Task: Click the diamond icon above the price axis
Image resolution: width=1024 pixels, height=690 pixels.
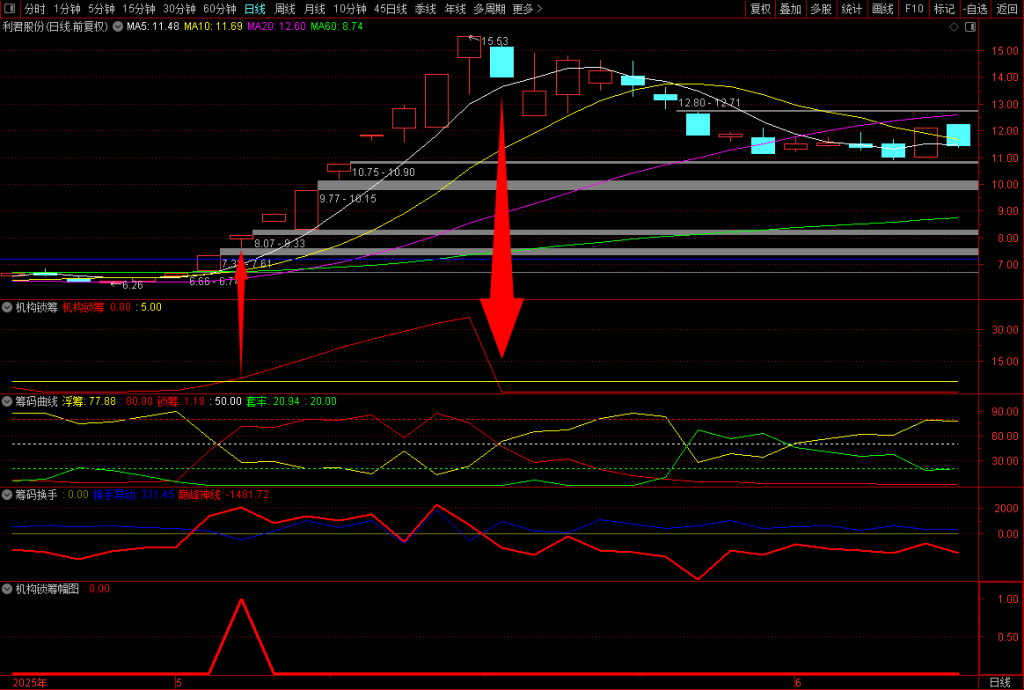Action: (x=955, y=27)
